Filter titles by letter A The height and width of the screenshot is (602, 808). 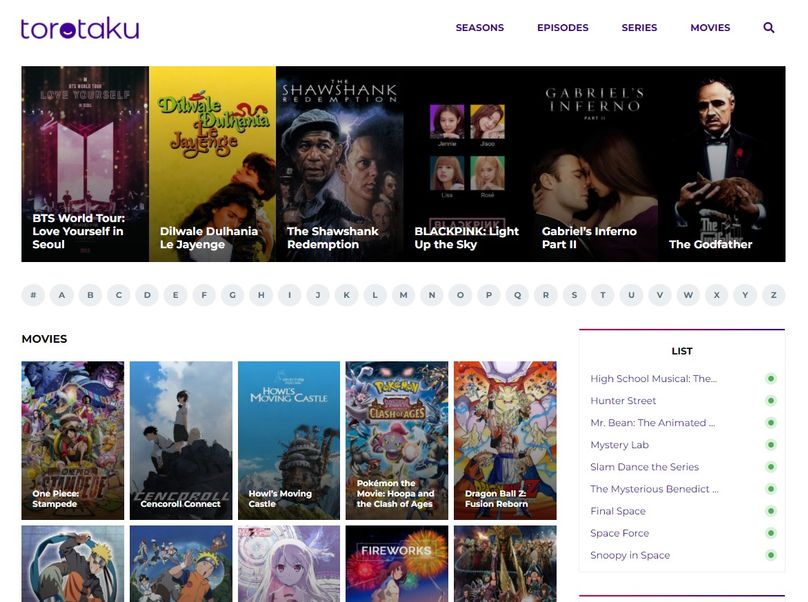click(62, 295)
